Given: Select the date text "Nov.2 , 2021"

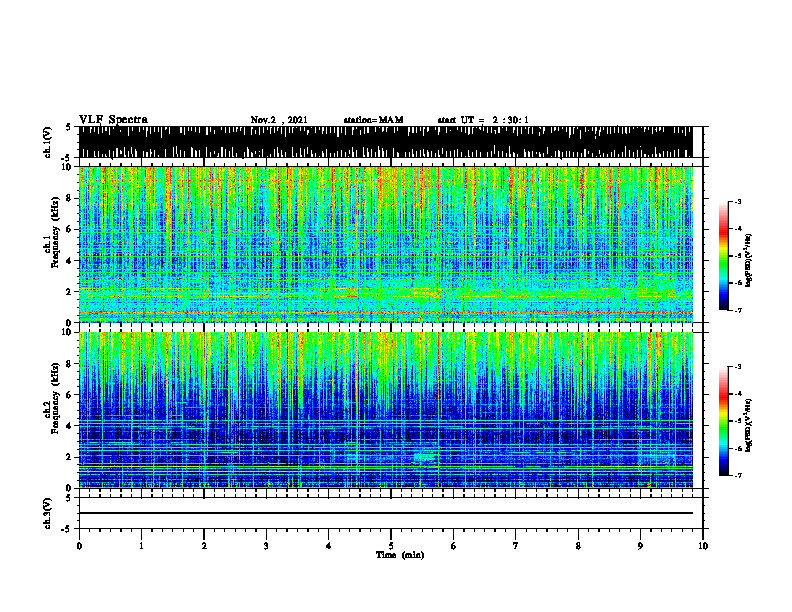Looking at the screenshot, I should (x=279, y=120).
